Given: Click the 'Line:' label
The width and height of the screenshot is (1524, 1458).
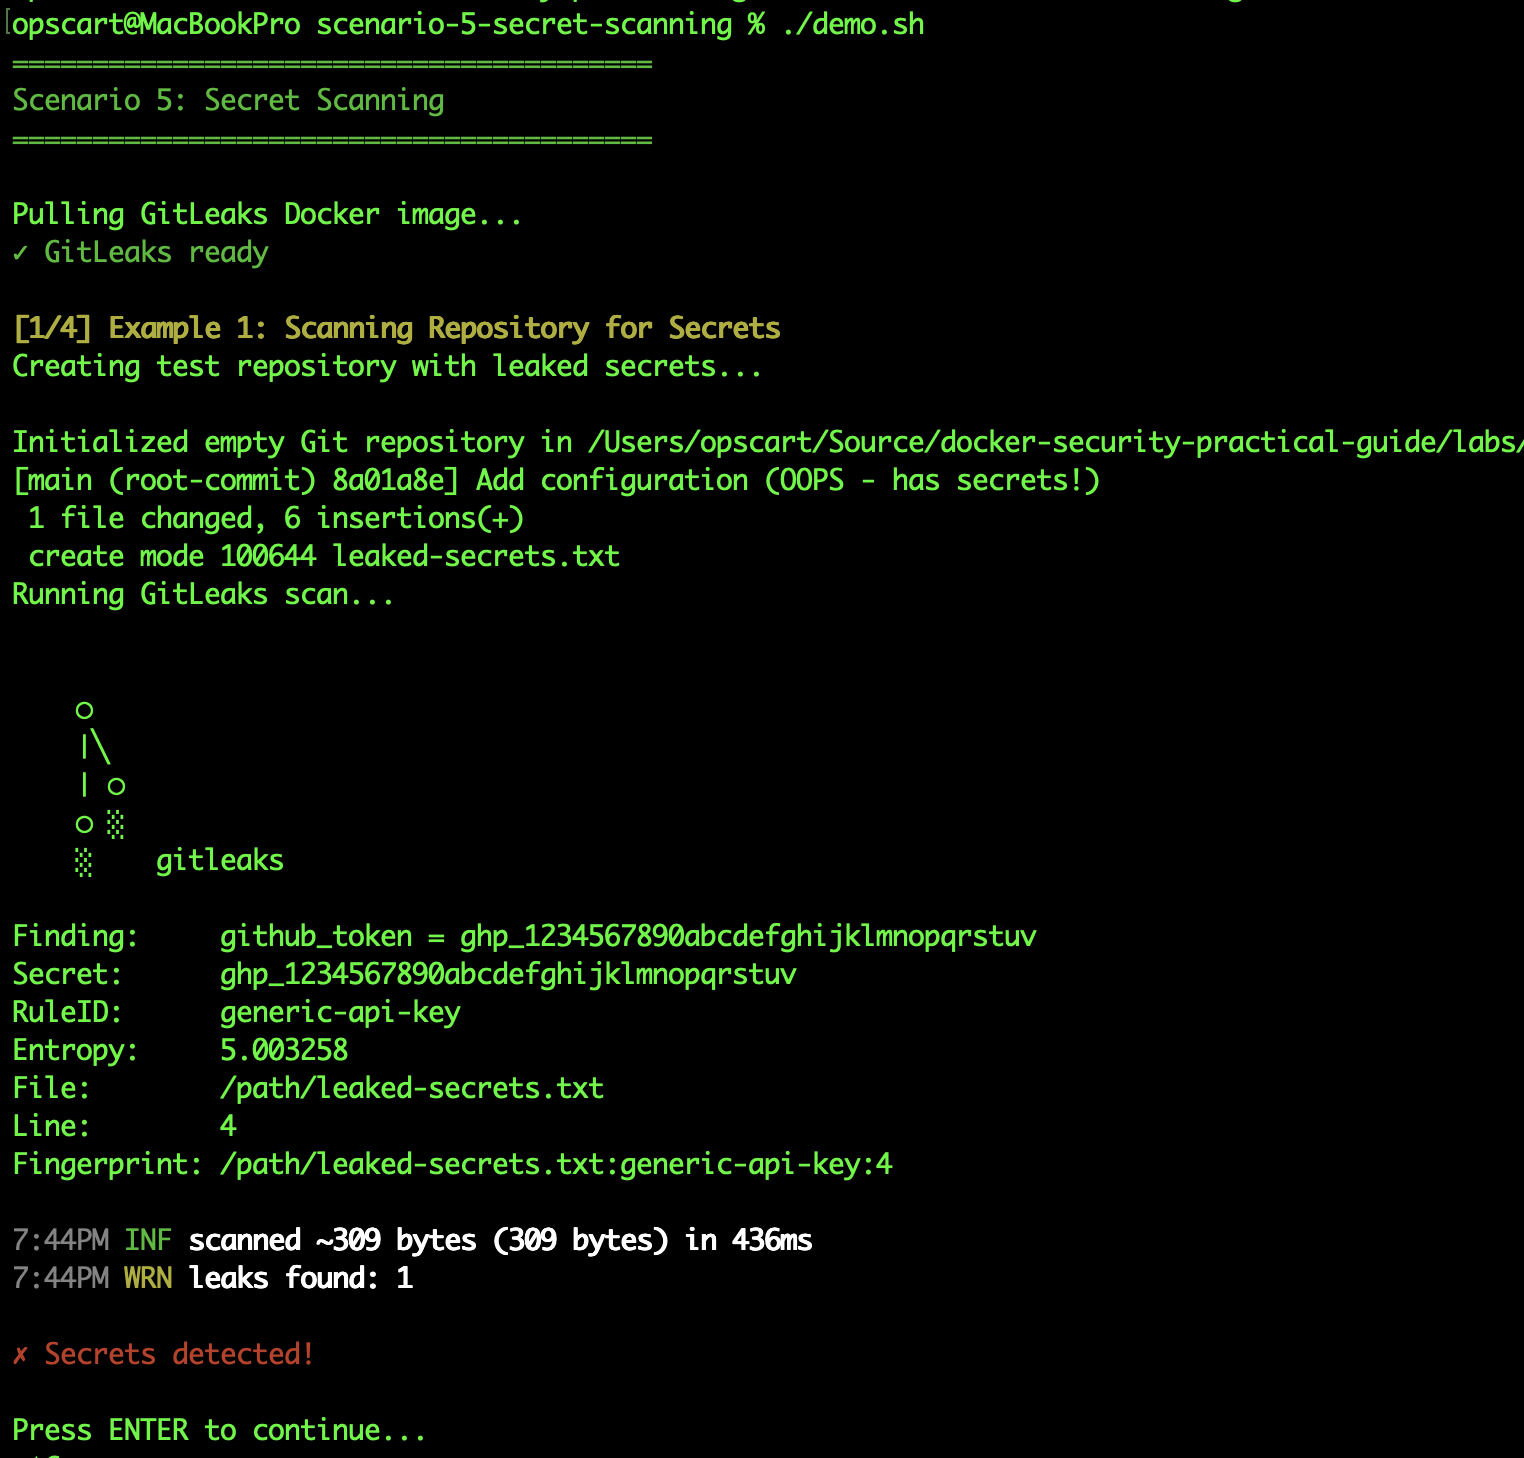Looking at the screenshot, I should click(x=51, y=1126).
